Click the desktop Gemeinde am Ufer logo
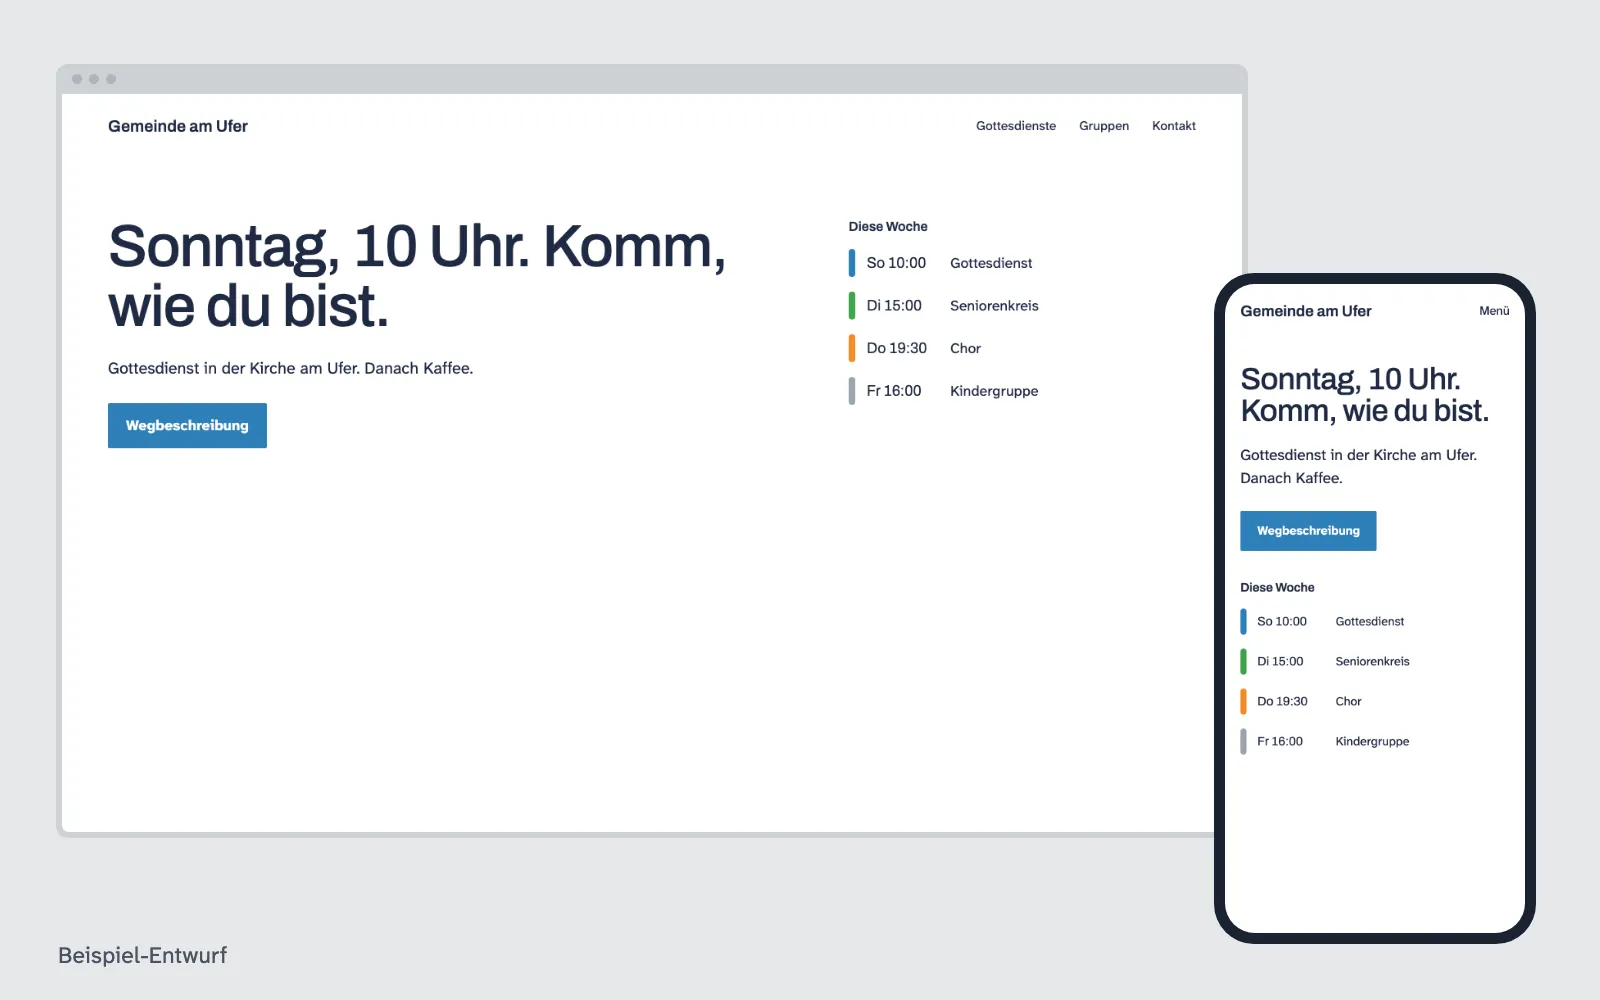 click(x=178, y=126)
